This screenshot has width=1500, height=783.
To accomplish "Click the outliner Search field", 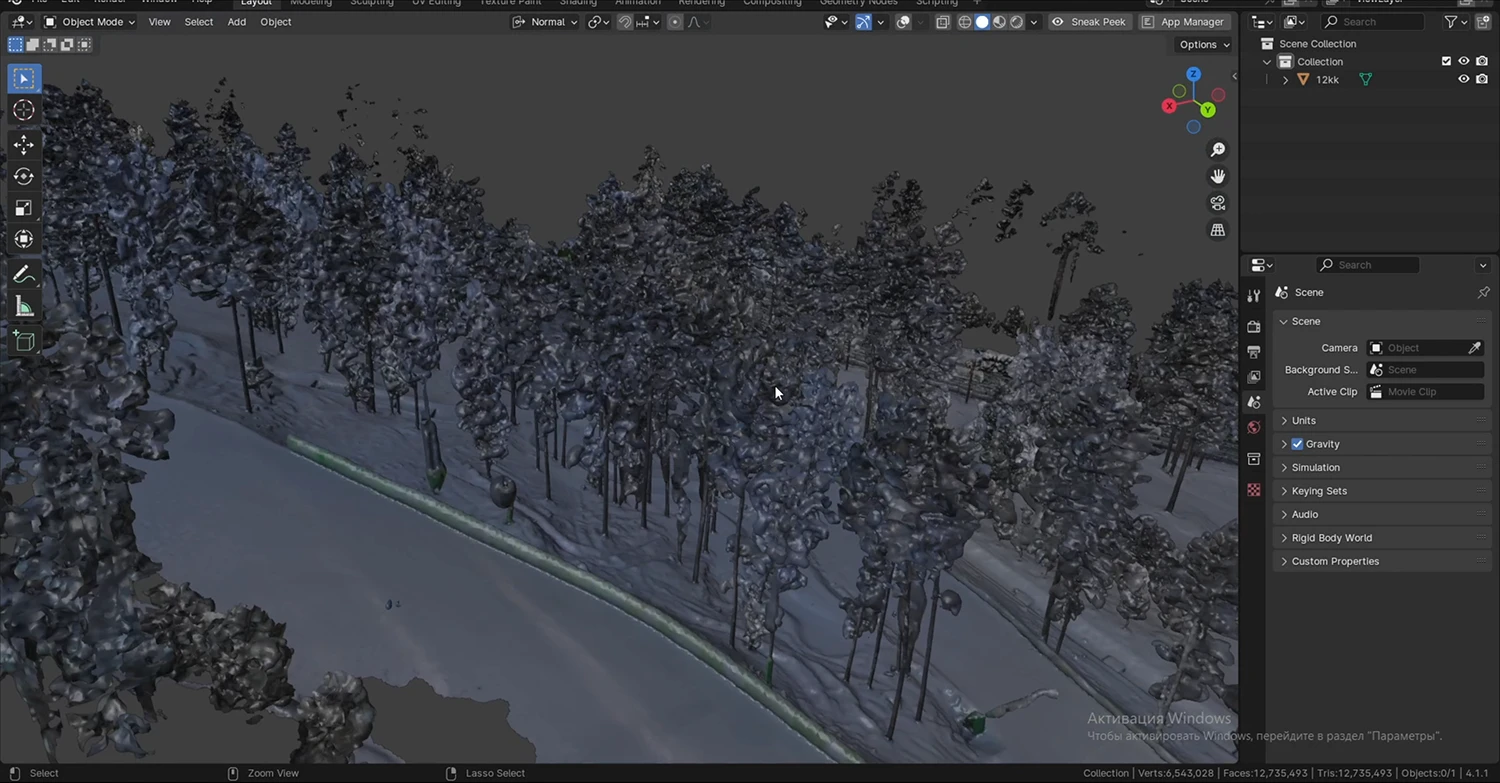I will pyautogui.click(x=1372, y=22).
